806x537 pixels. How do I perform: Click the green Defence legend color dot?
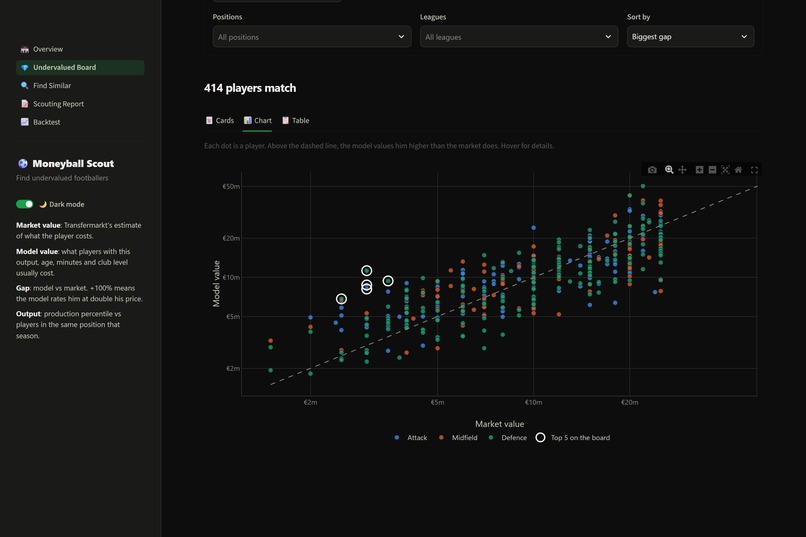(x=491, y=438)
